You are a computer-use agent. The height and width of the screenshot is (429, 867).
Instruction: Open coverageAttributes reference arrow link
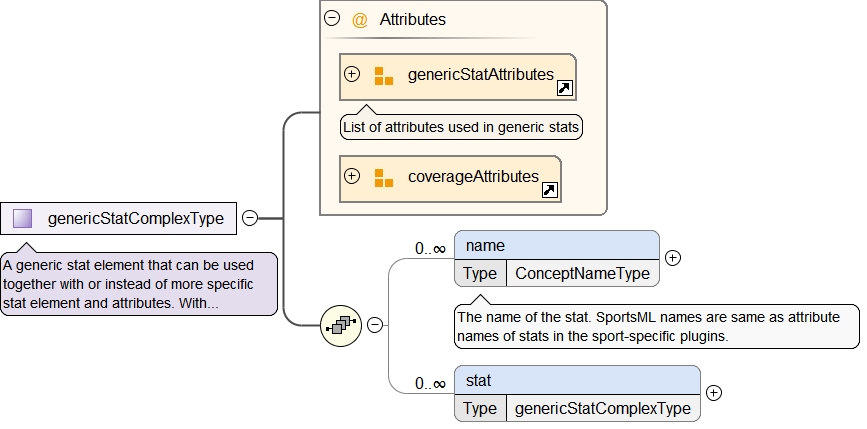coord(549,190)
